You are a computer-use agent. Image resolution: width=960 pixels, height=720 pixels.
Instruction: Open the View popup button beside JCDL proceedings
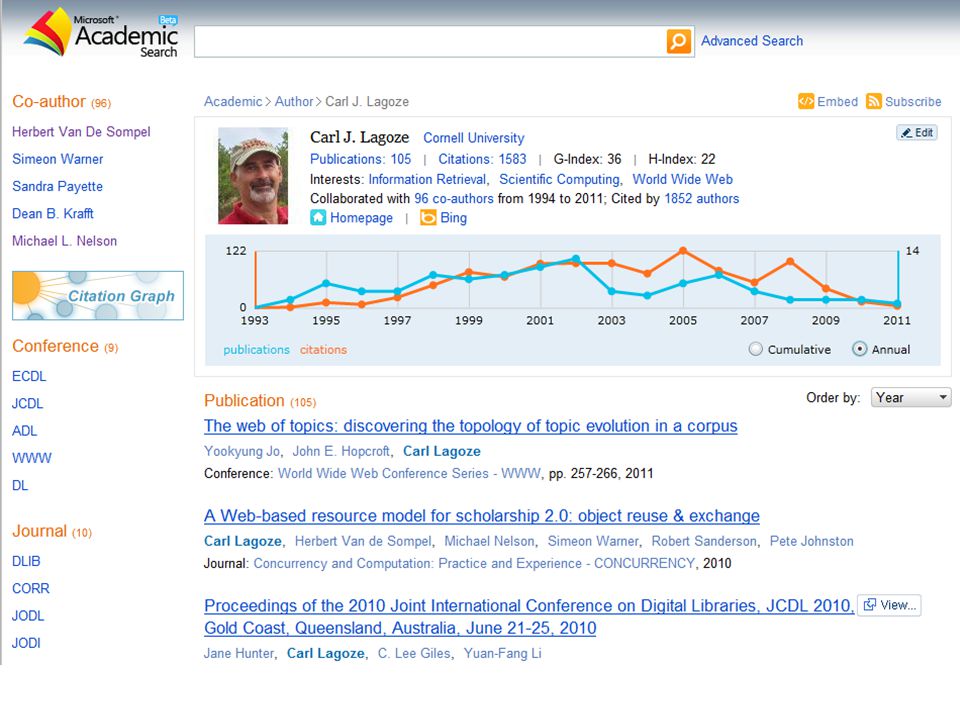[889, 605]
